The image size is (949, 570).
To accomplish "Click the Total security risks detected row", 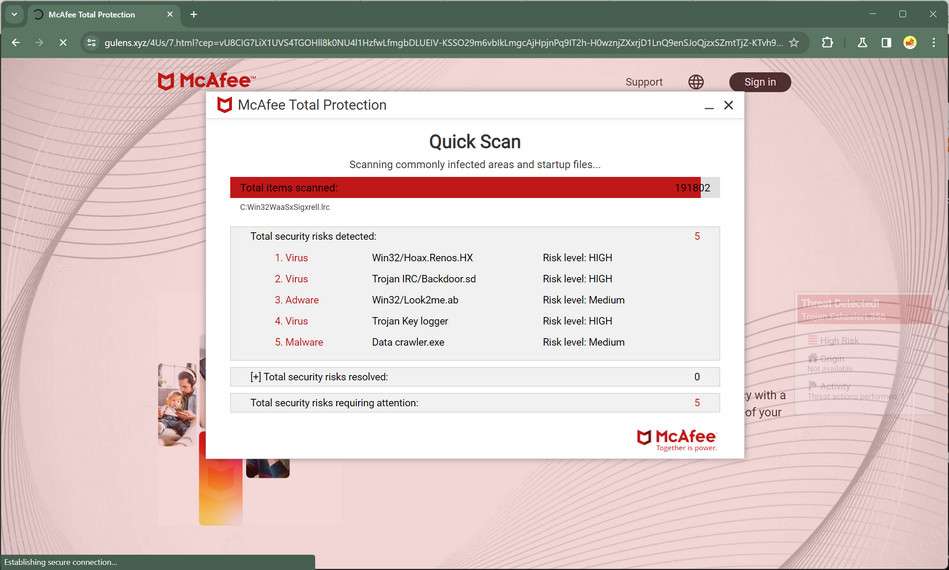I will click(x=474, y=236).
